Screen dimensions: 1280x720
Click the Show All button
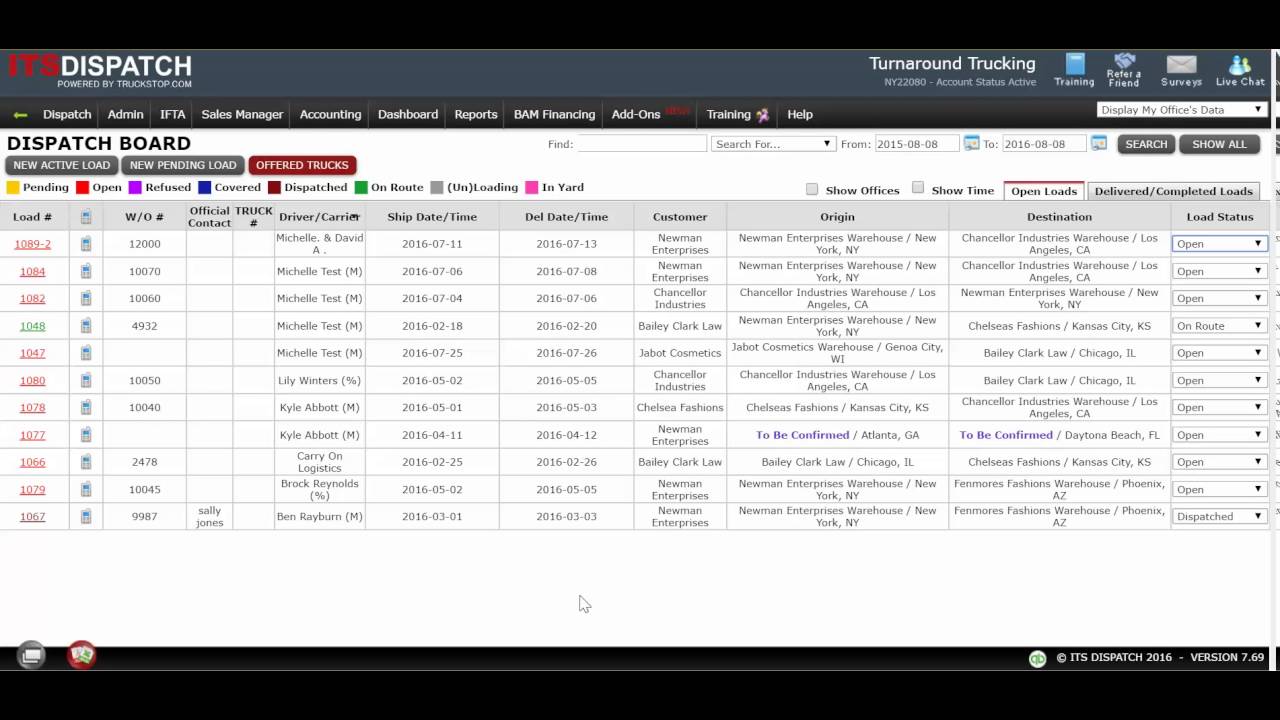1219,144
